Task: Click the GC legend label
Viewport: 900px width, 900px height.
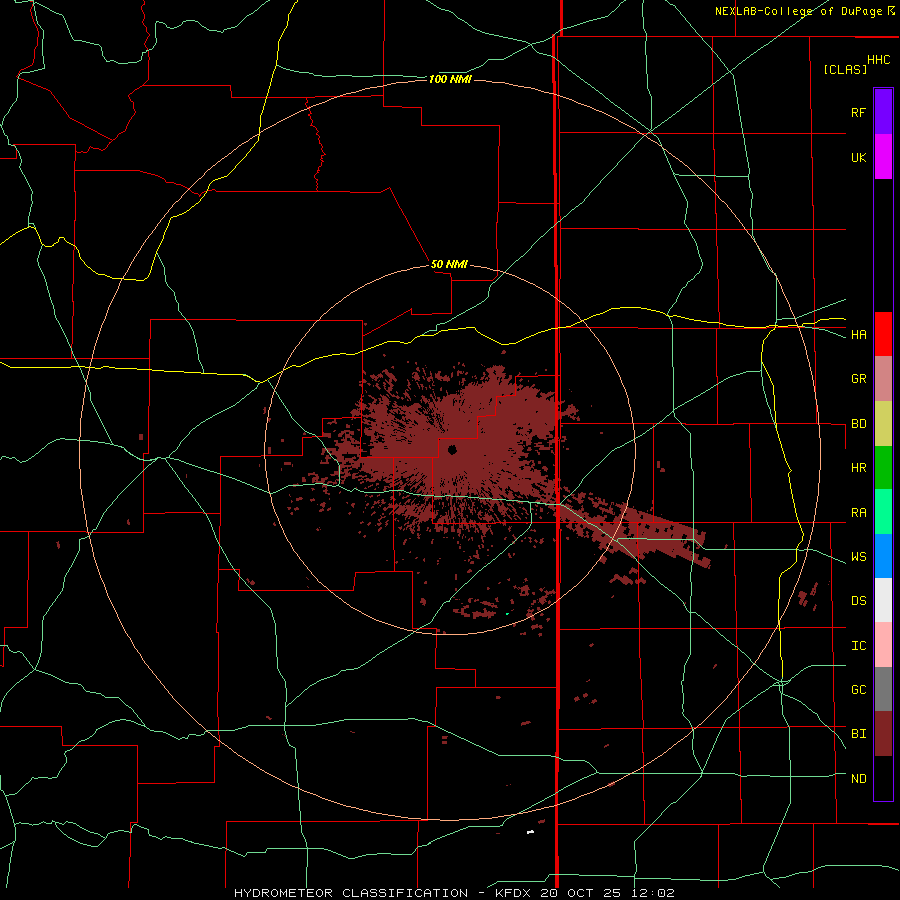Action: coord(858,690)
